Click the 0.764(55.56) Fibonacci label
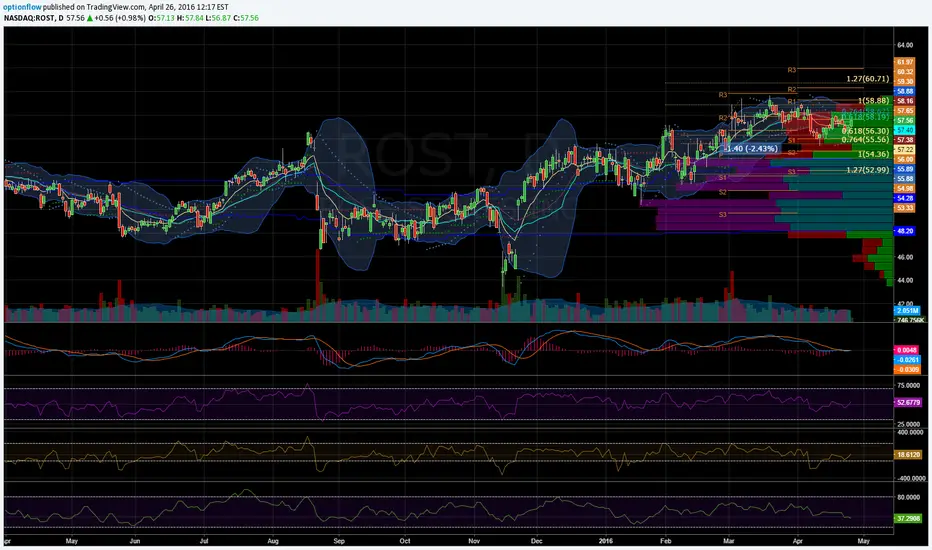The width and height of the screenshot is (932, 550). [x=865, y=140]
